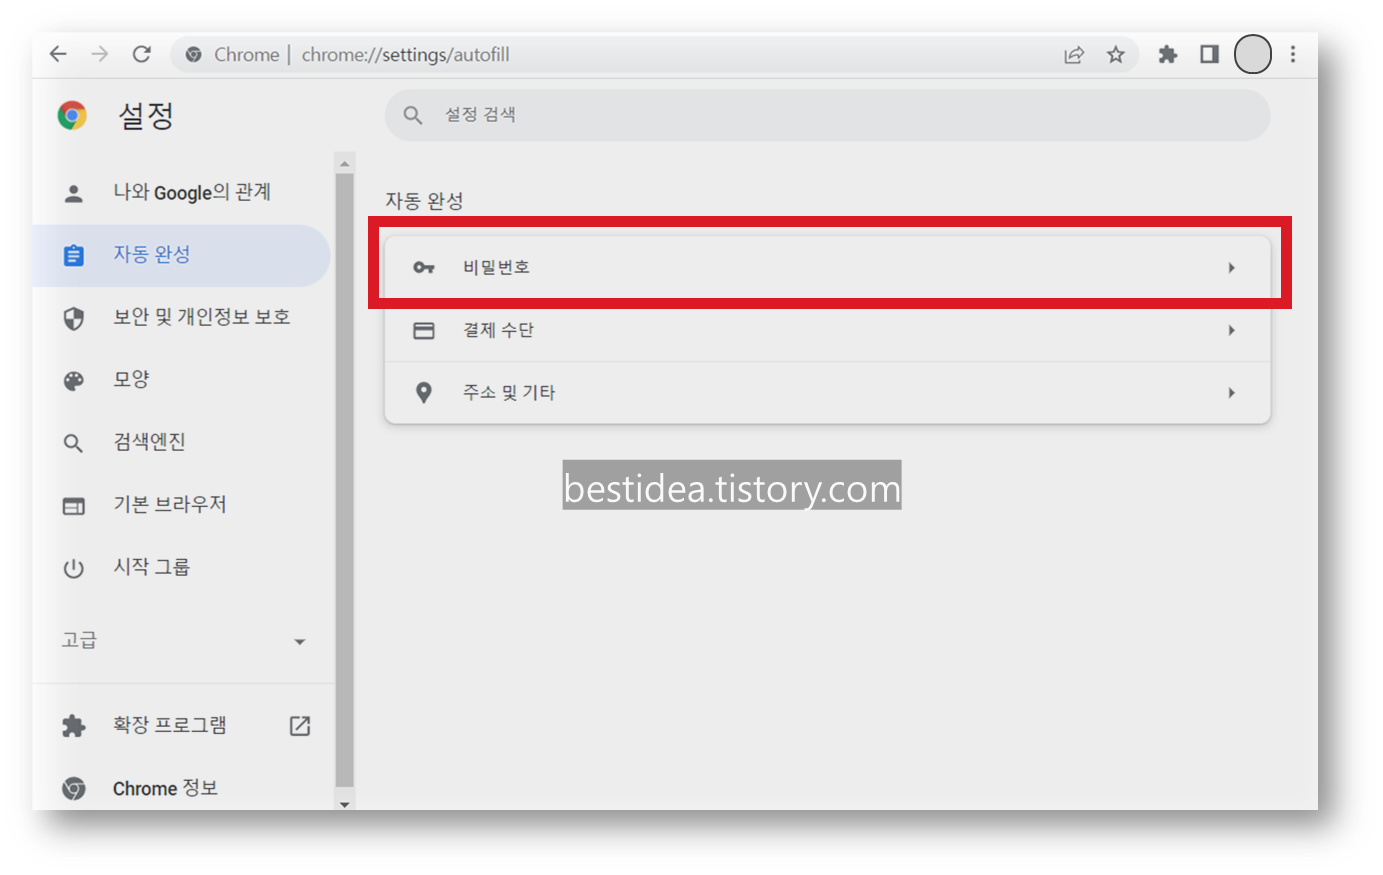Click the browser window icon beside 기본 브라우저

74,506
